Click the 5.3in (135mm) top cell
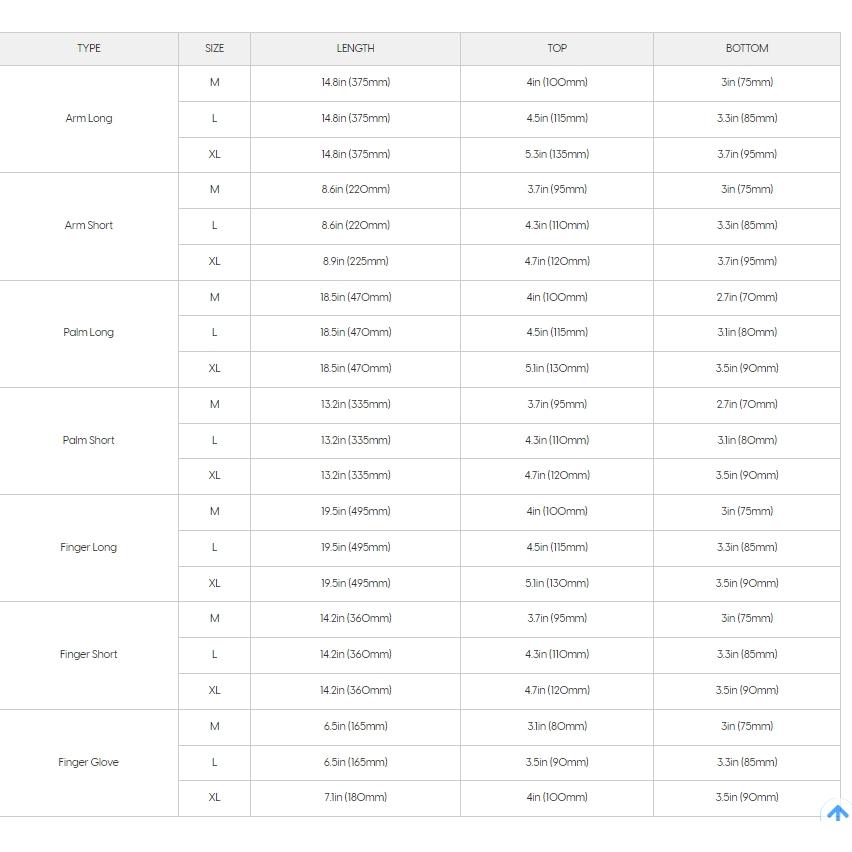This screenshot has width=852, height=852. click(557, 154)
